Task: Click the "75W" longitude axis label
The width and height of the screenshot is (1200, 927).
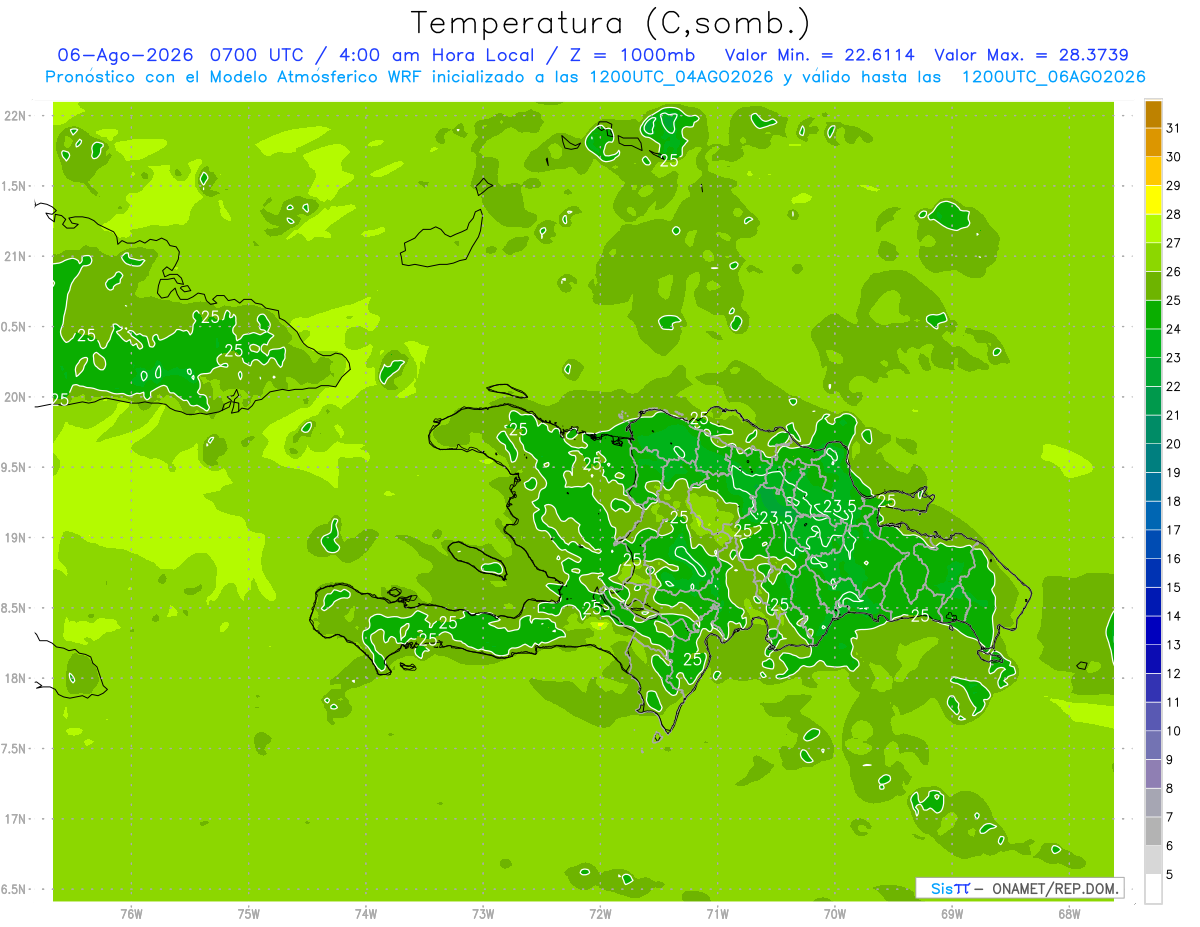Action: (249, 914)
